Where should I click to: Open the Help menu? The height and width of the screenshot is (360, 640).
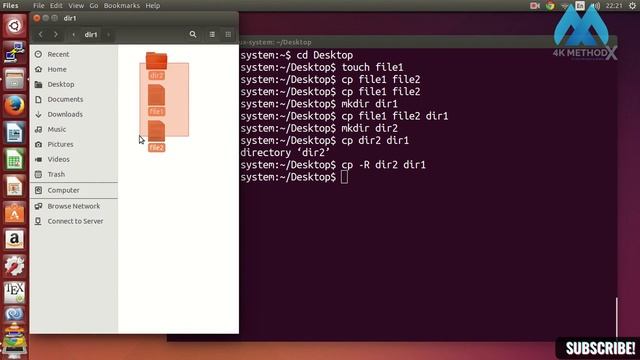coord(153,5)
